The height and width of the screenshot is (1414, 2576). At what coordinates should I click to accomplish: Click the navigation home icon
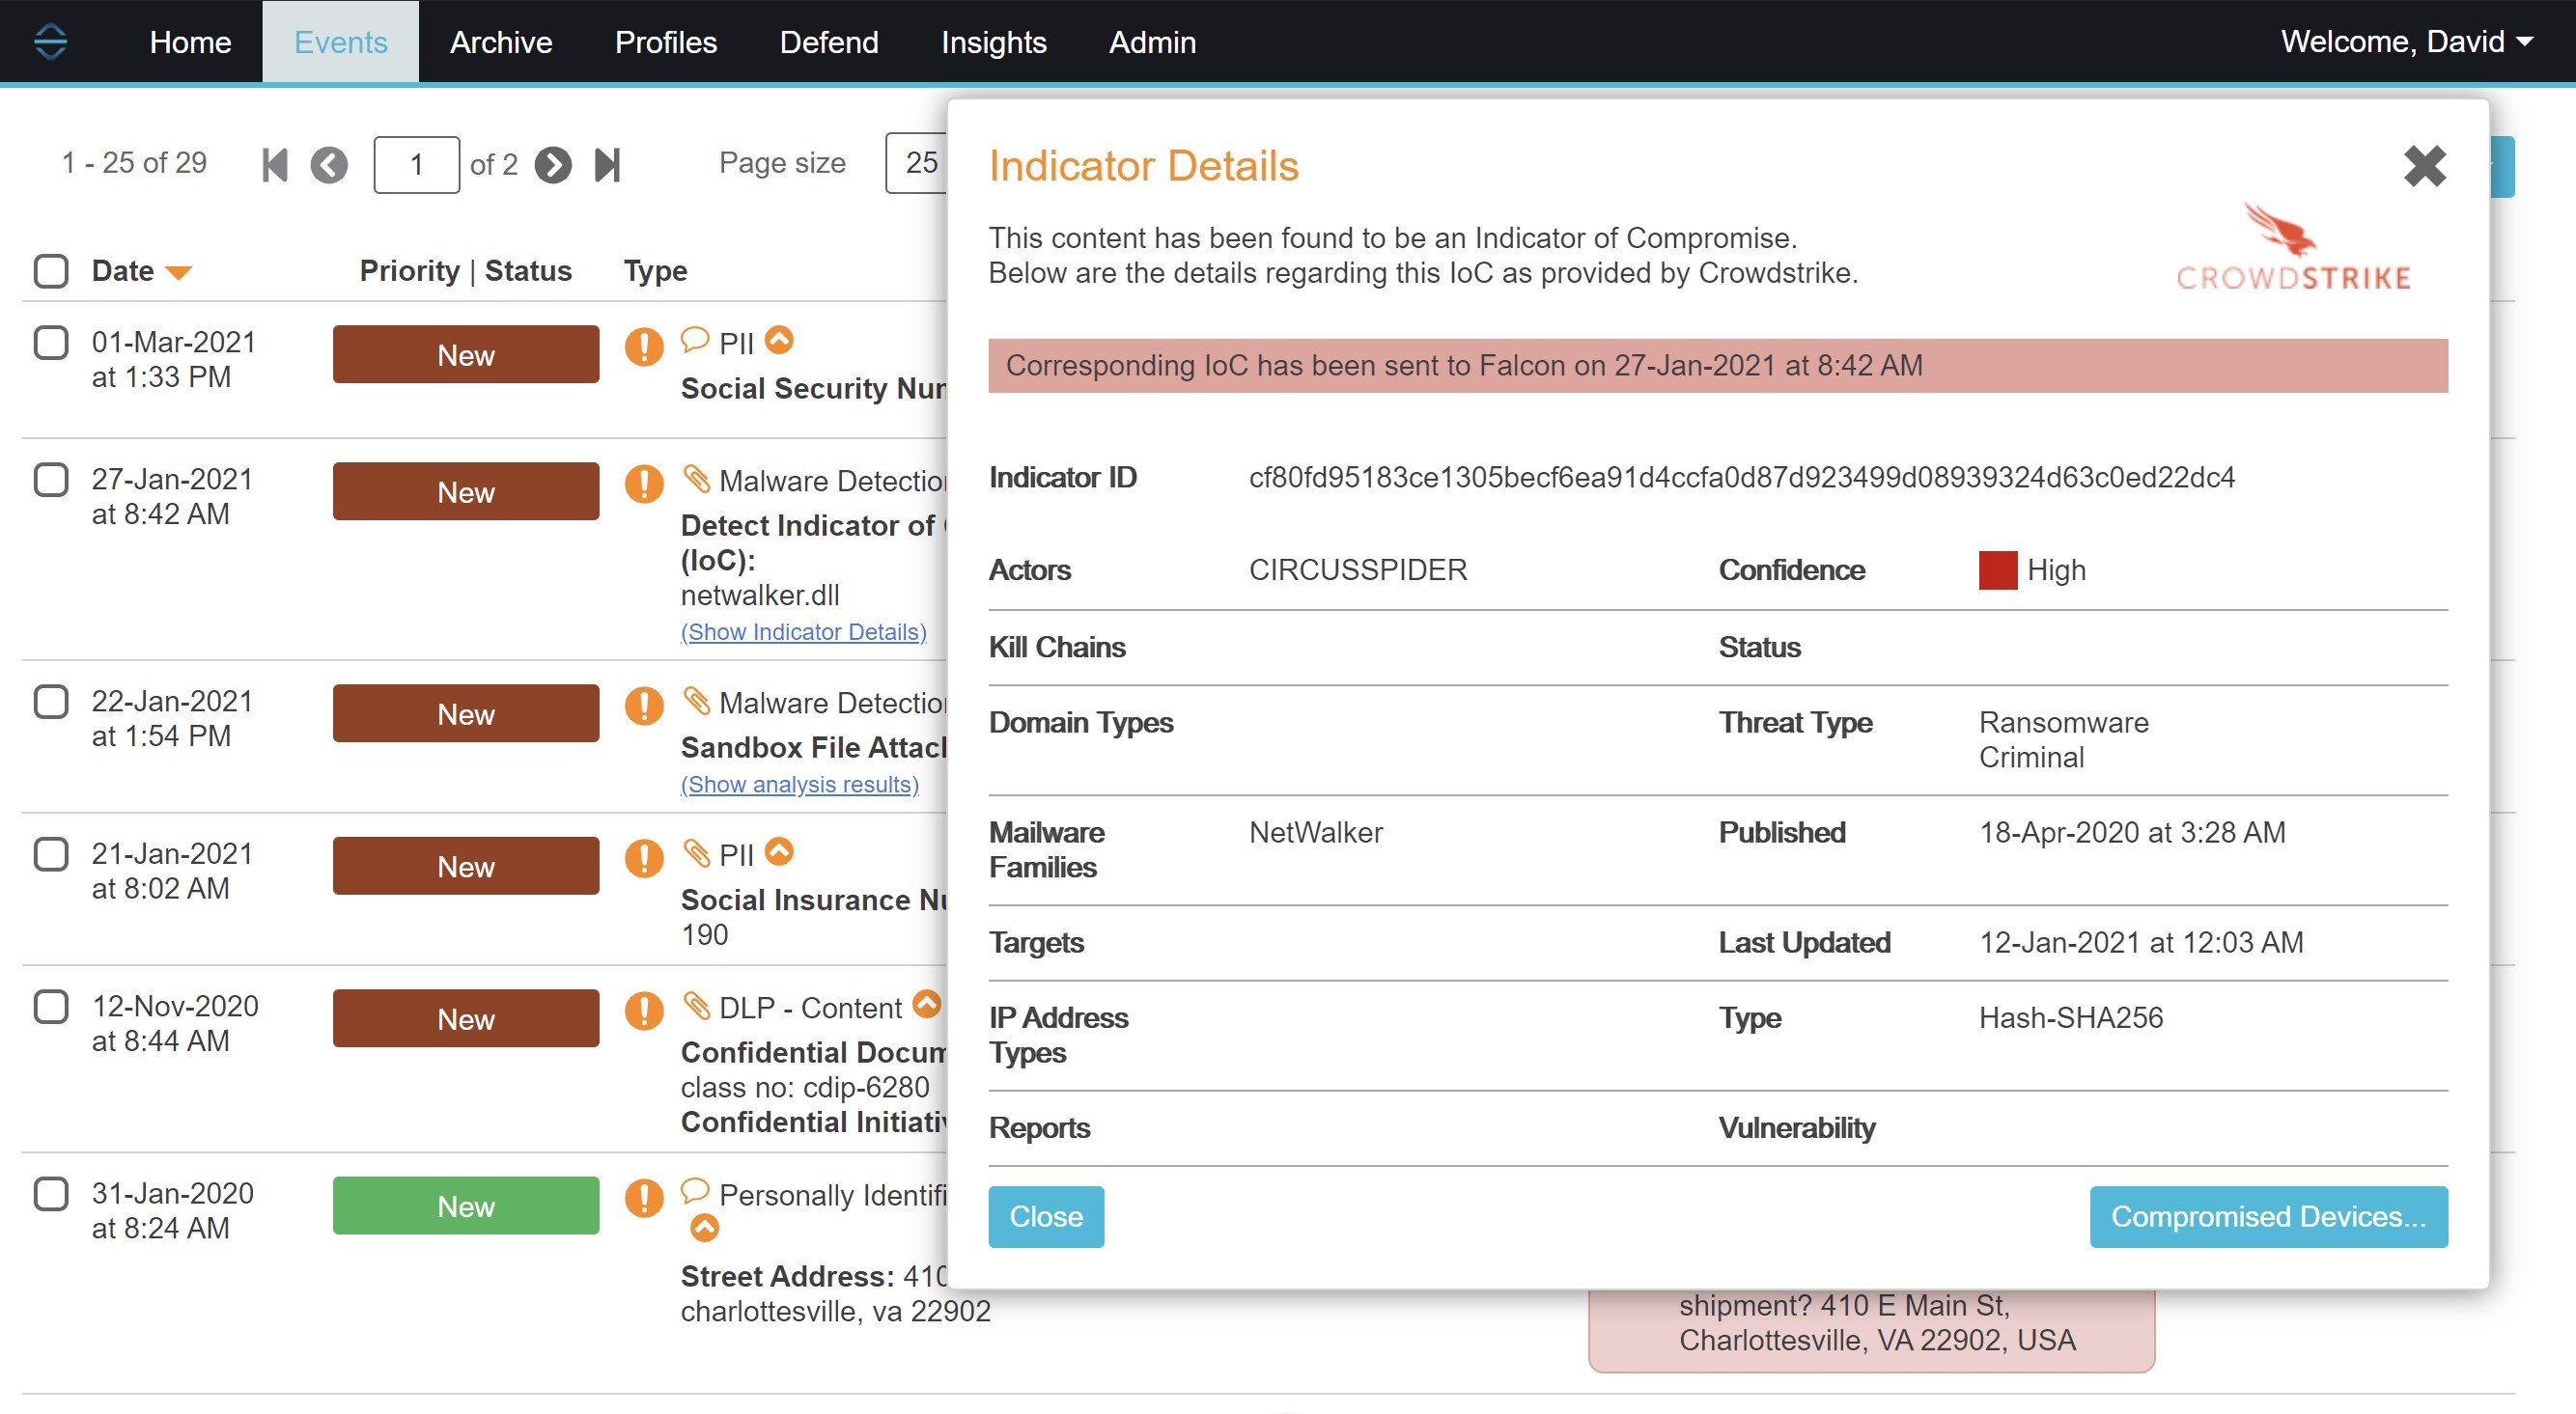[54, 39]
